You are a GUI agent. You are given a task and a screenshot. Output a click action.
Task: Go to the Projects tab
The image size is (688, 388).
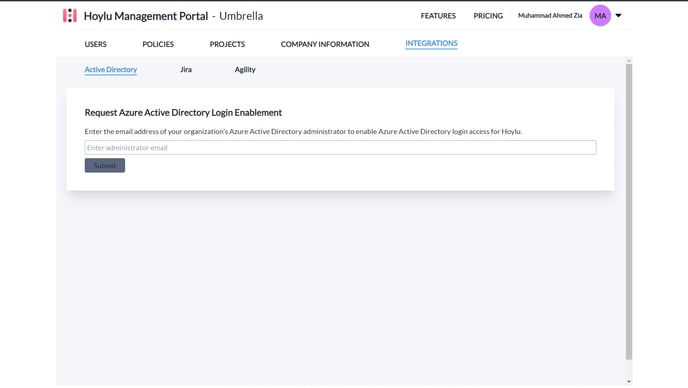[227, 44]
